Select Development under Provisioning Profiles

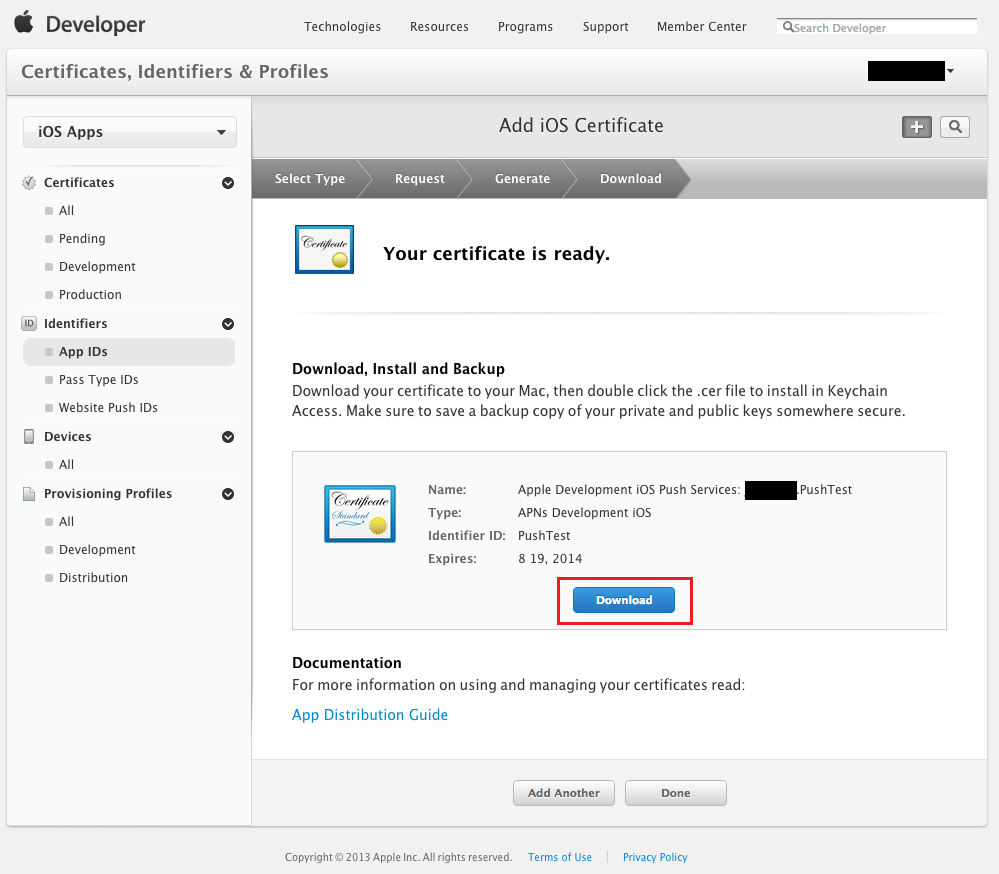(97, 550)
